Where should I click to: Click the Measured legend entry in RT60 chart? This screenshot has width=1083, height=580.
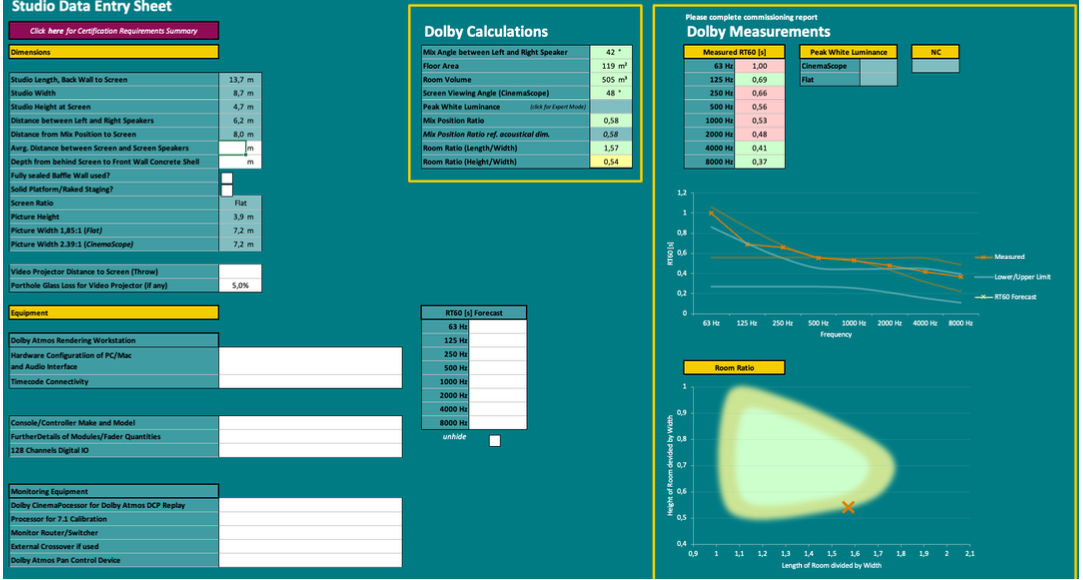[999, 258]
